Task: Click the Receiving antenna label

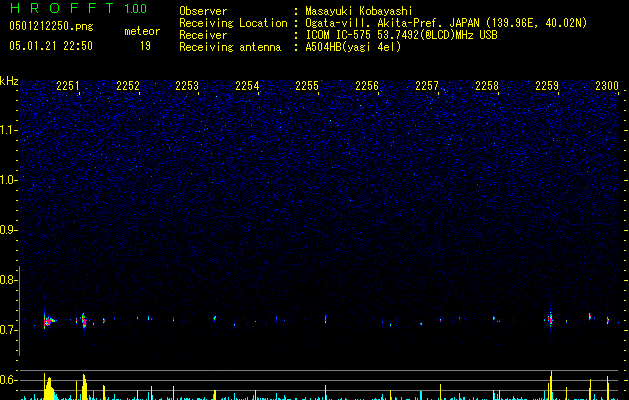Action: point(230,47)
